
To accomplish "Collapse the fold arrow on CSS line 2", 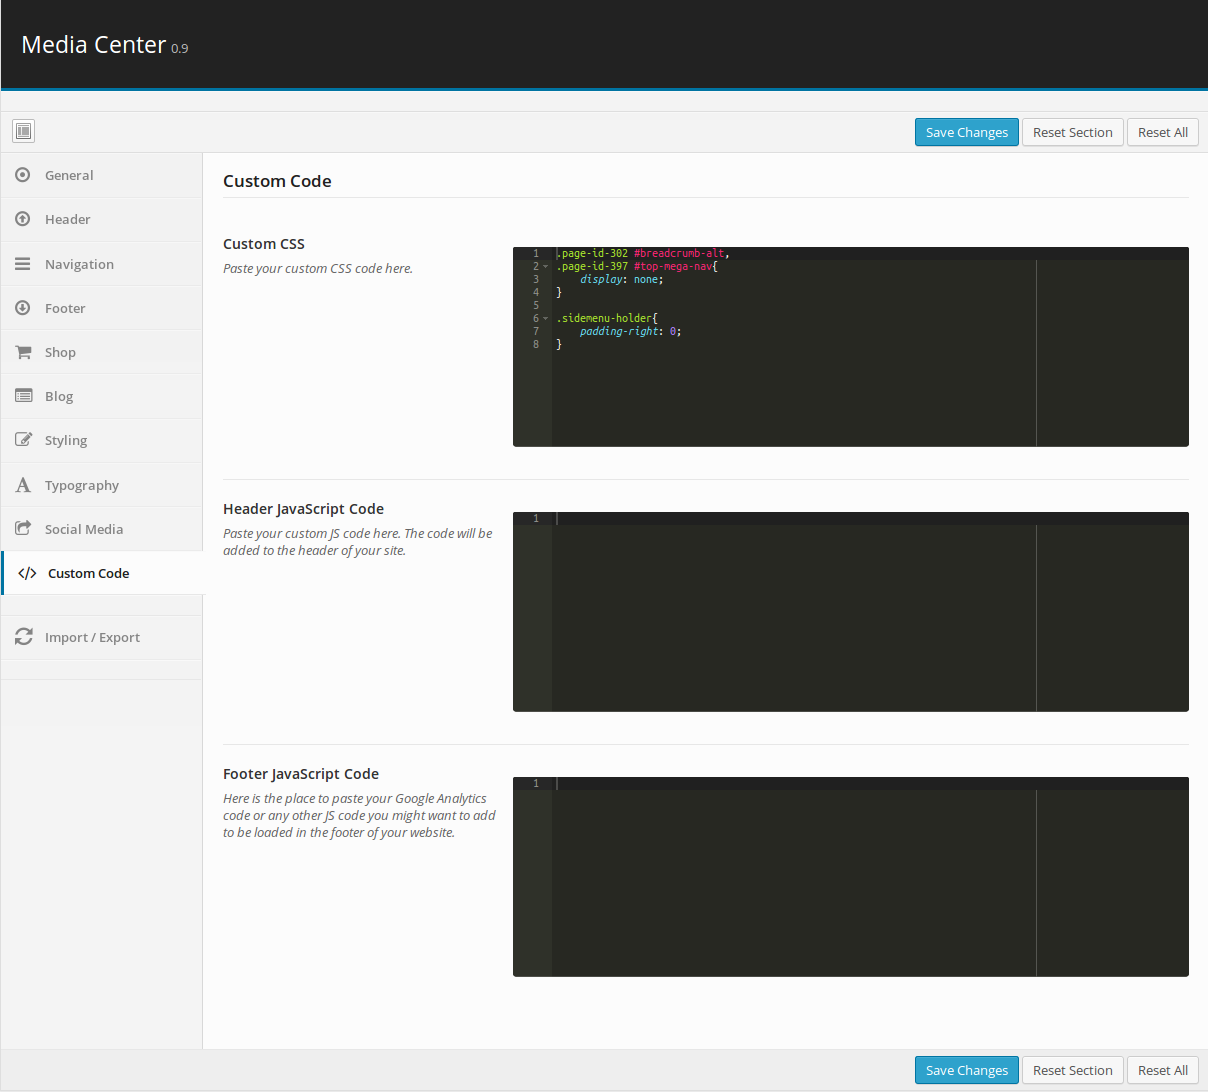I will [x=546, y=267].
